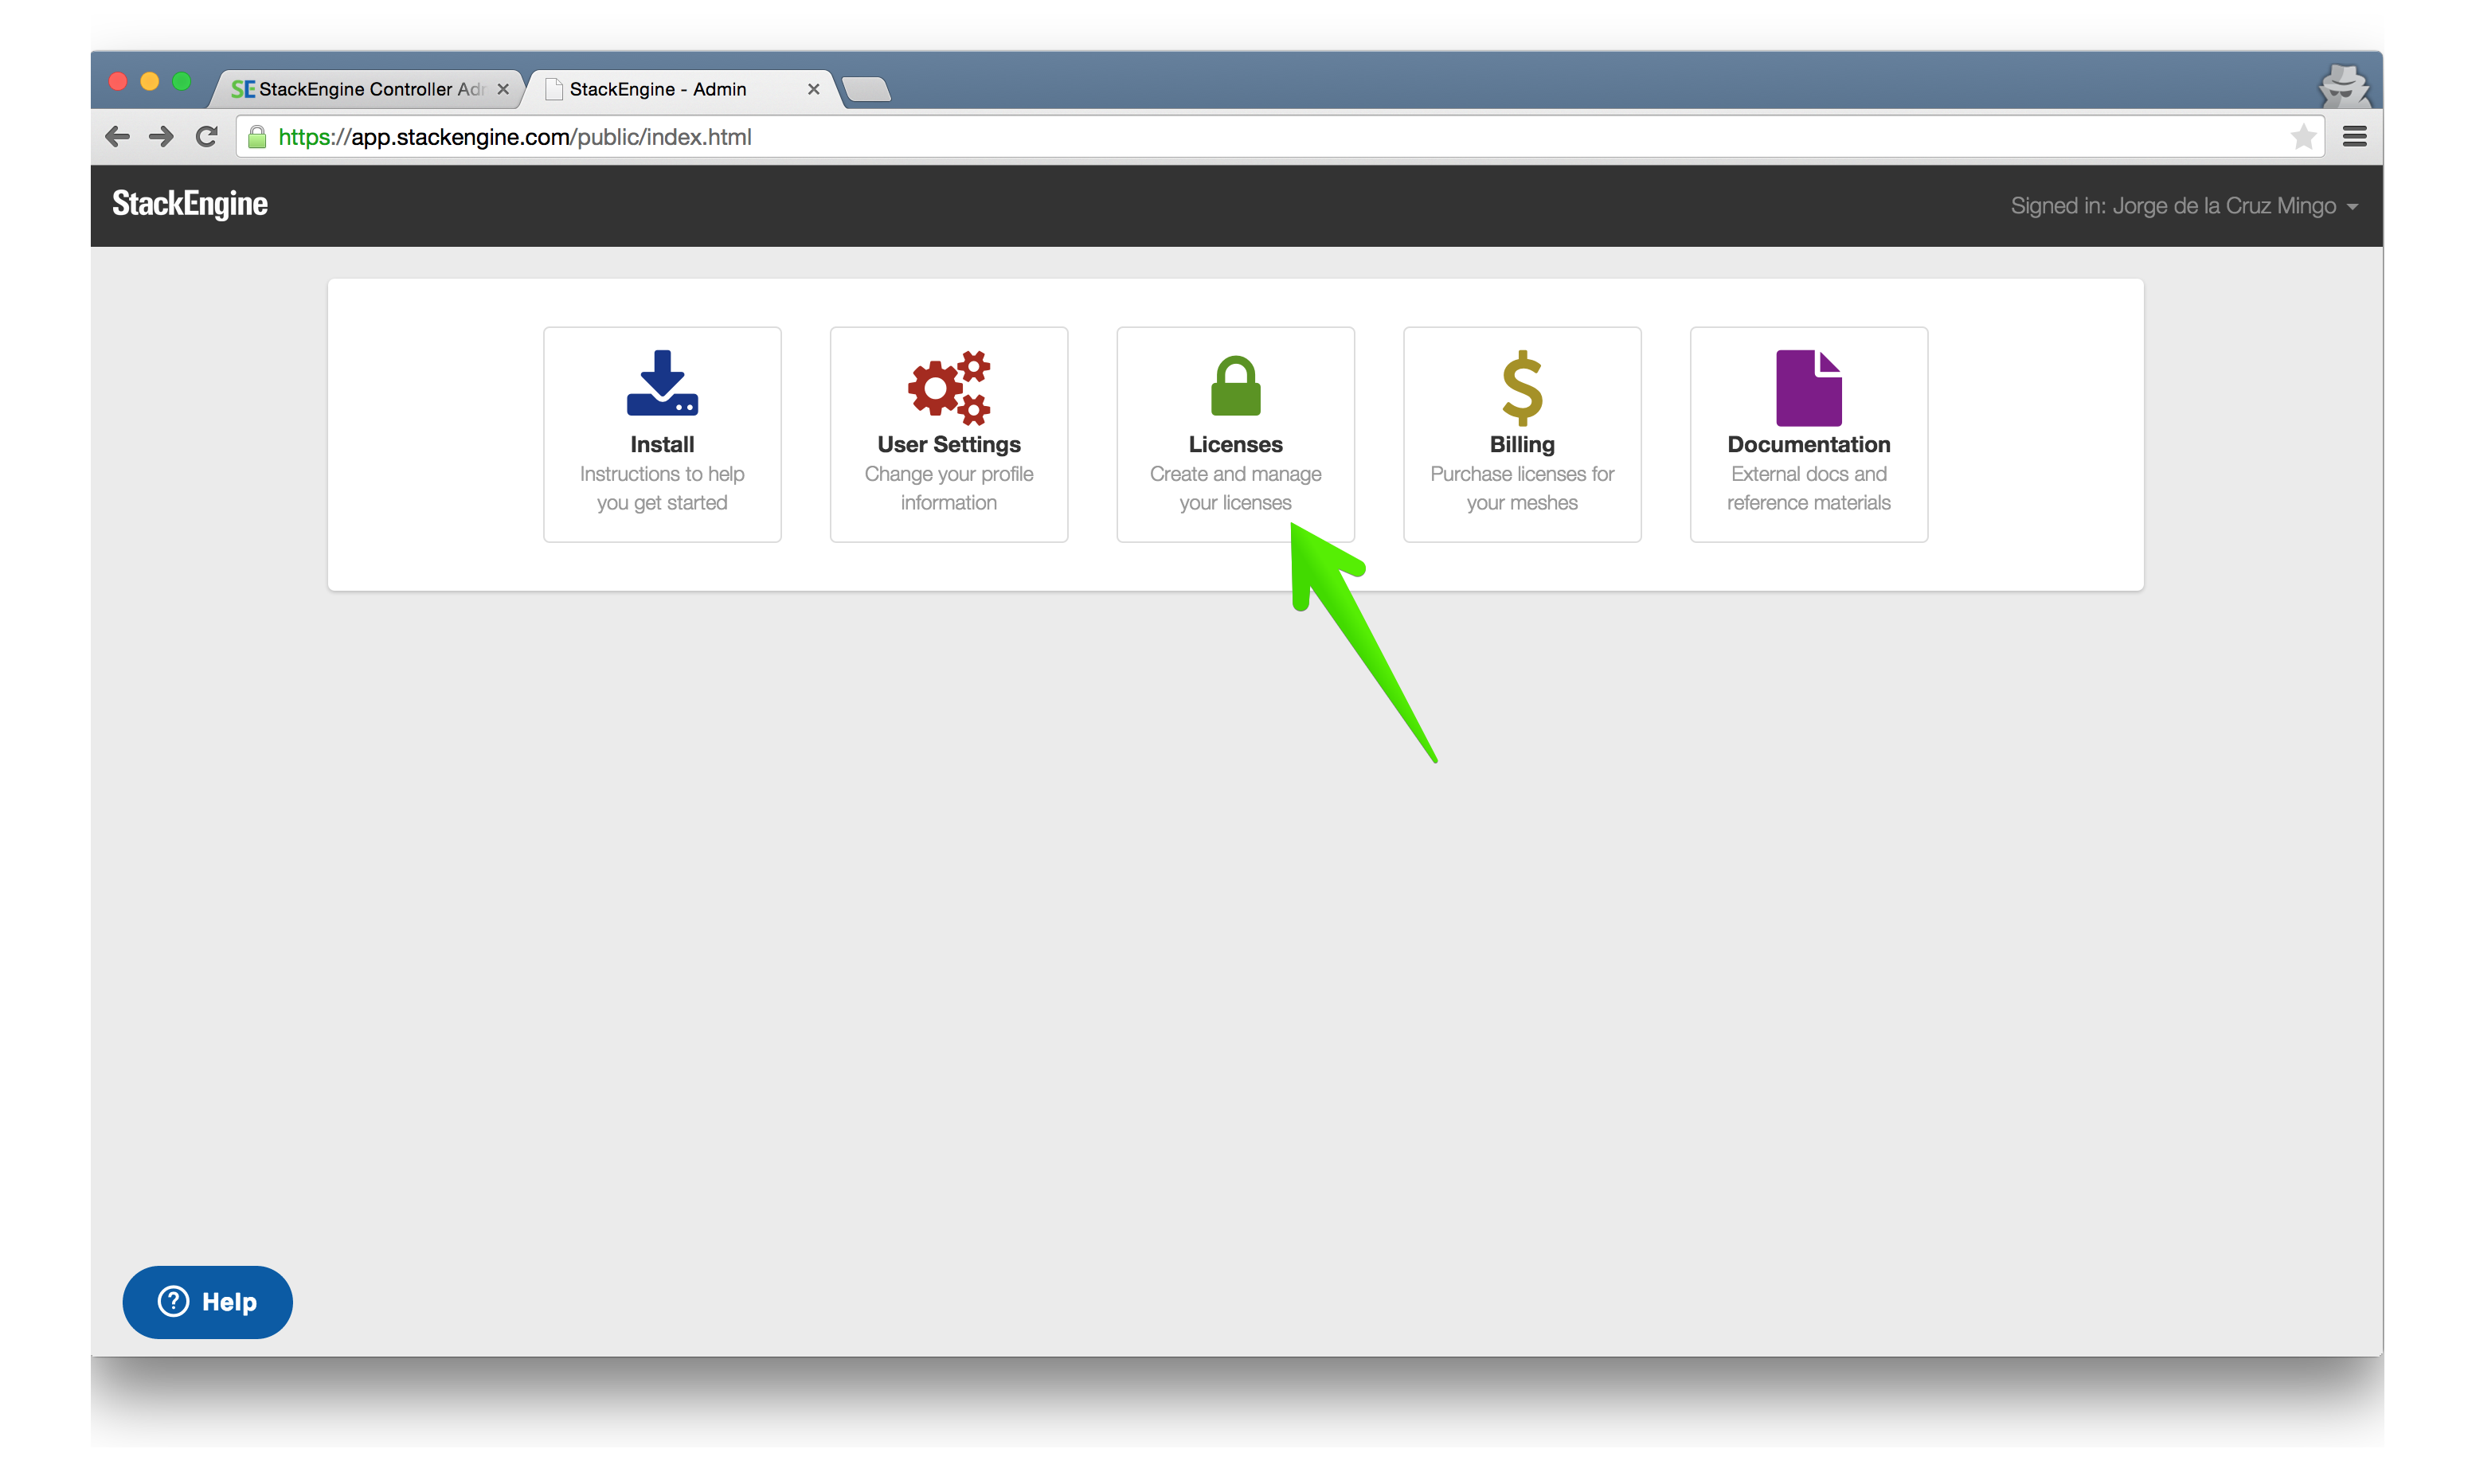The width and height of the screenshot is (2472, 1484).
Task: Switch to the StackEngine Controller Admin tab
Action: pos(367,89)
